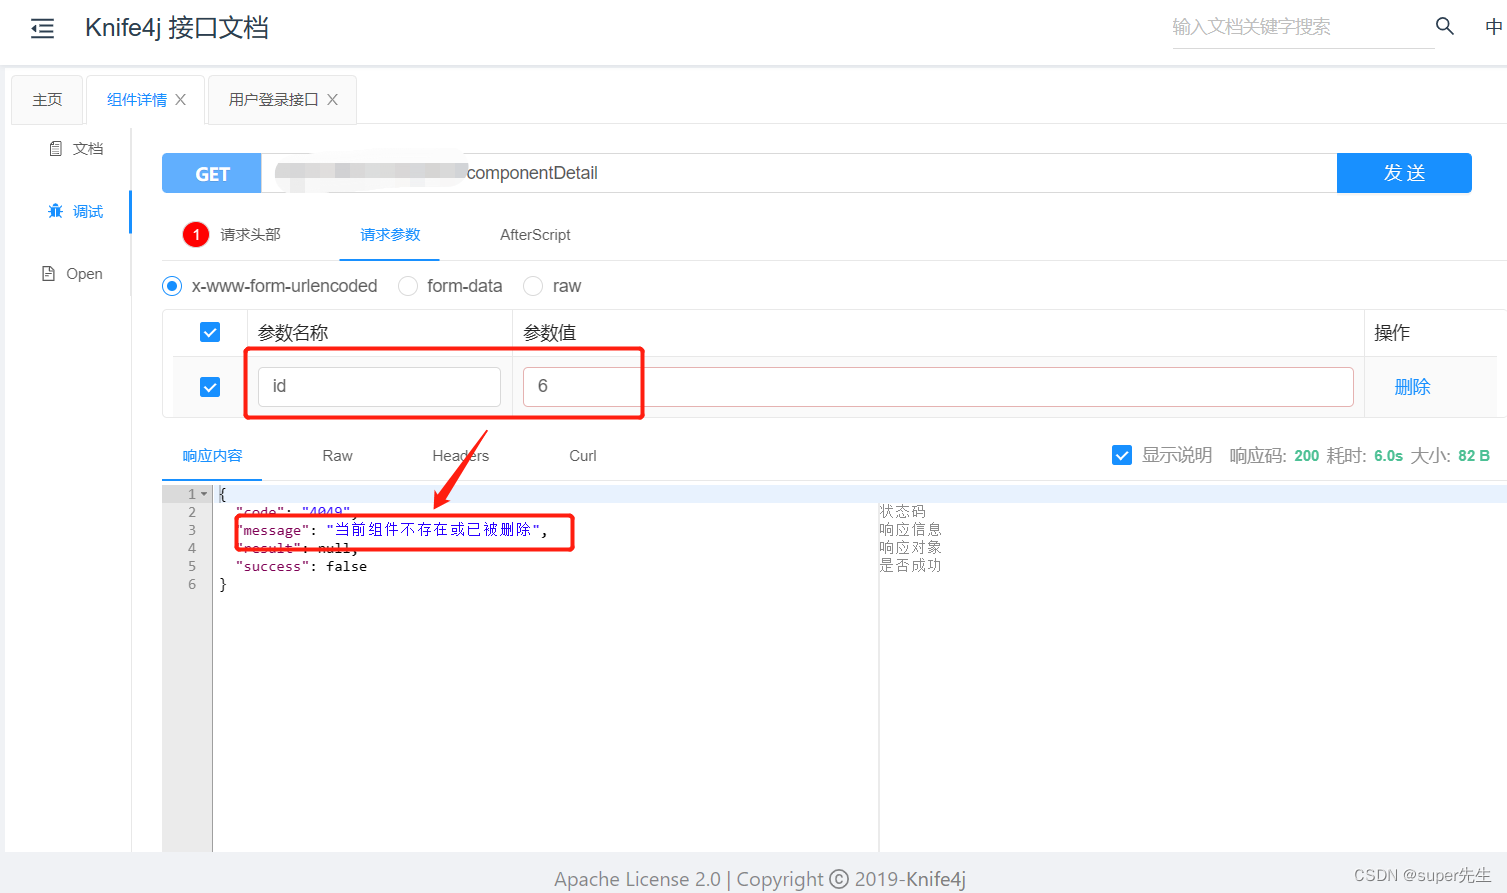
Task: Switch to the 组件详情 tab
Action: tap(137, 100)
